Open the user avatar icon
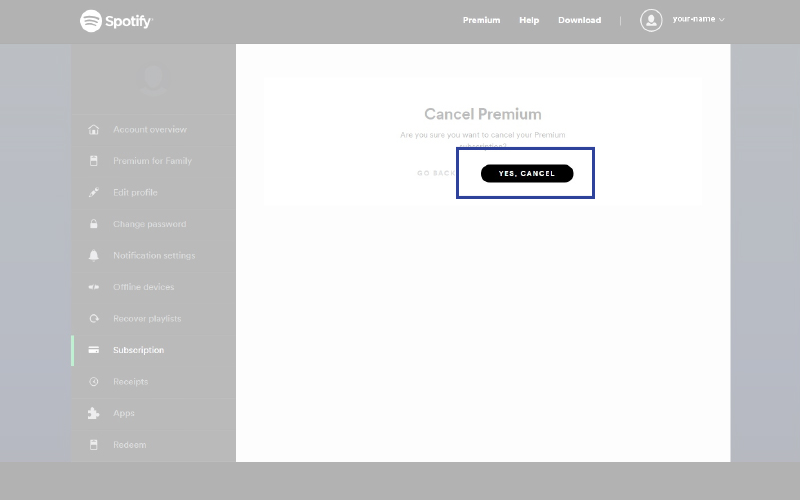Image resolution: width=800 pixels, height=500 pixels. (x=651, y=20)
